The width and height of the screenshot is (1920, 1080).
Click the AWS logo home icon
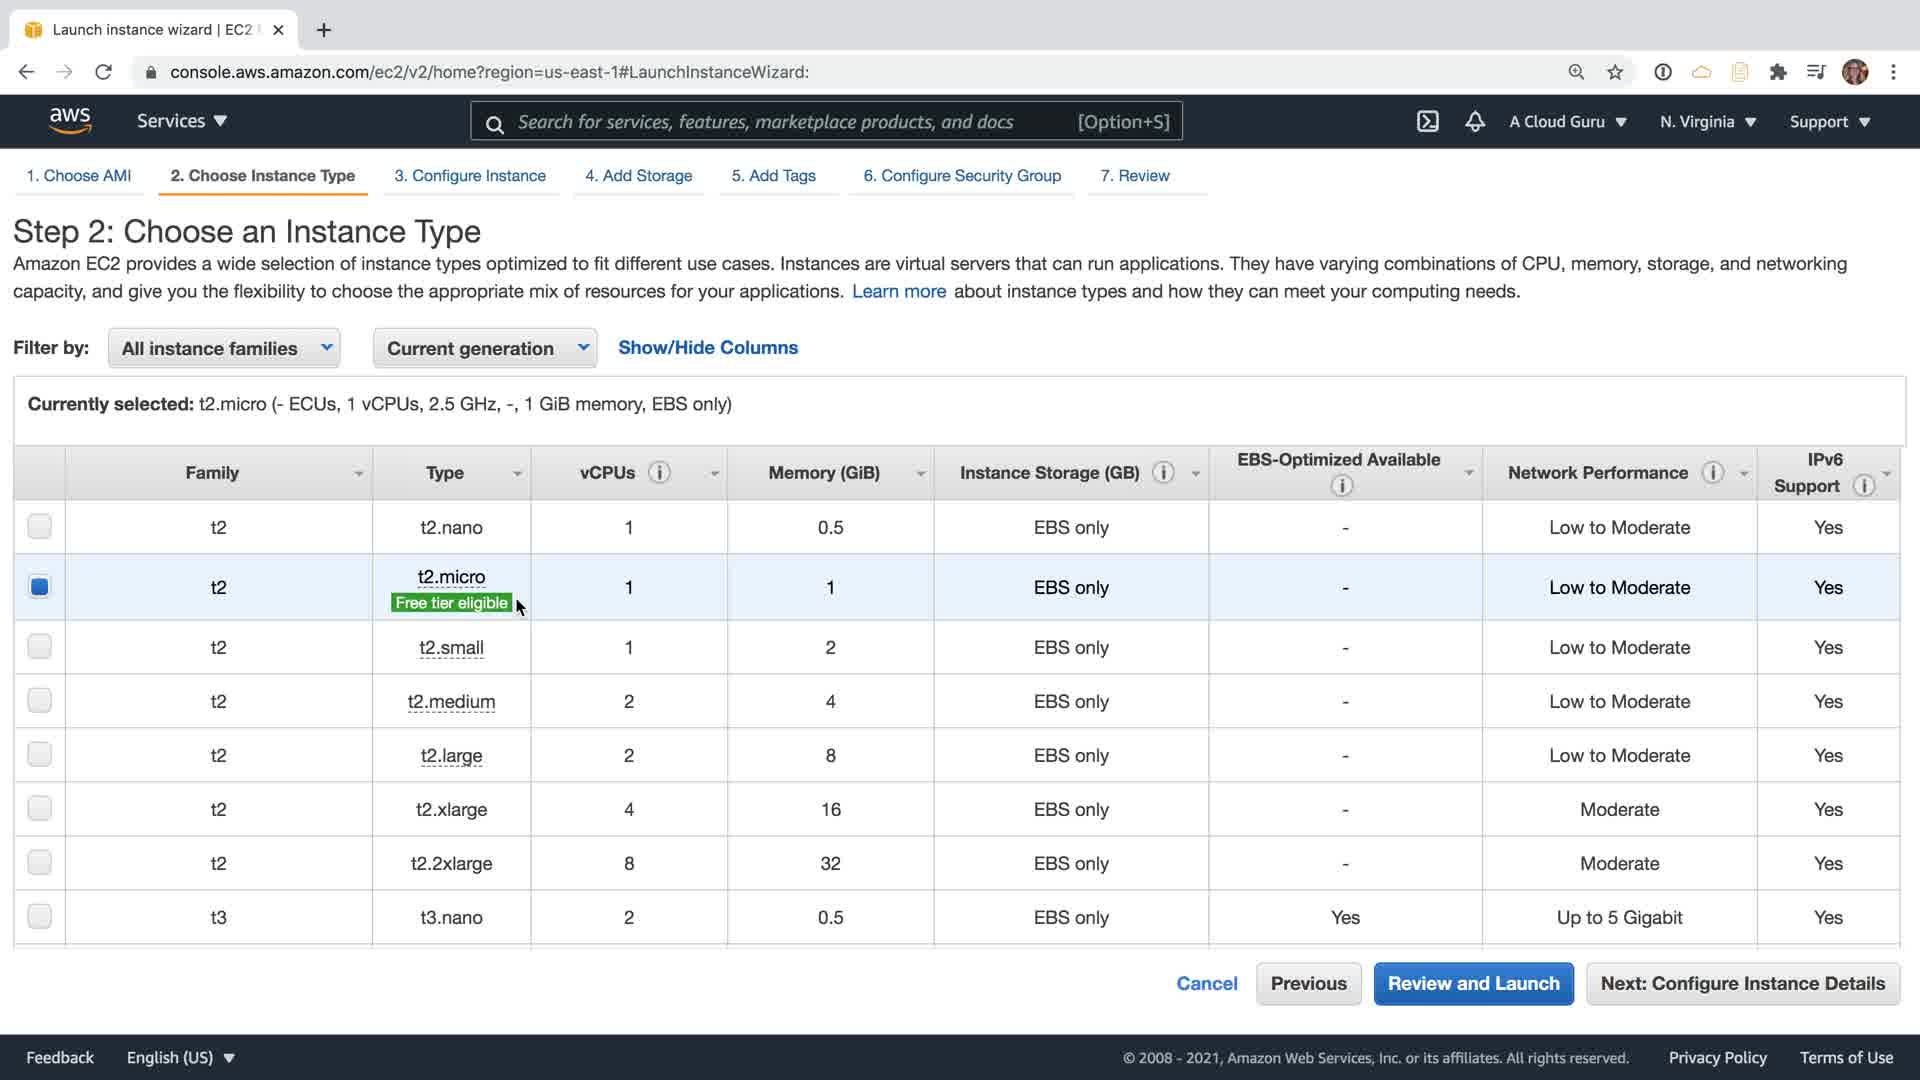[70, 121]
